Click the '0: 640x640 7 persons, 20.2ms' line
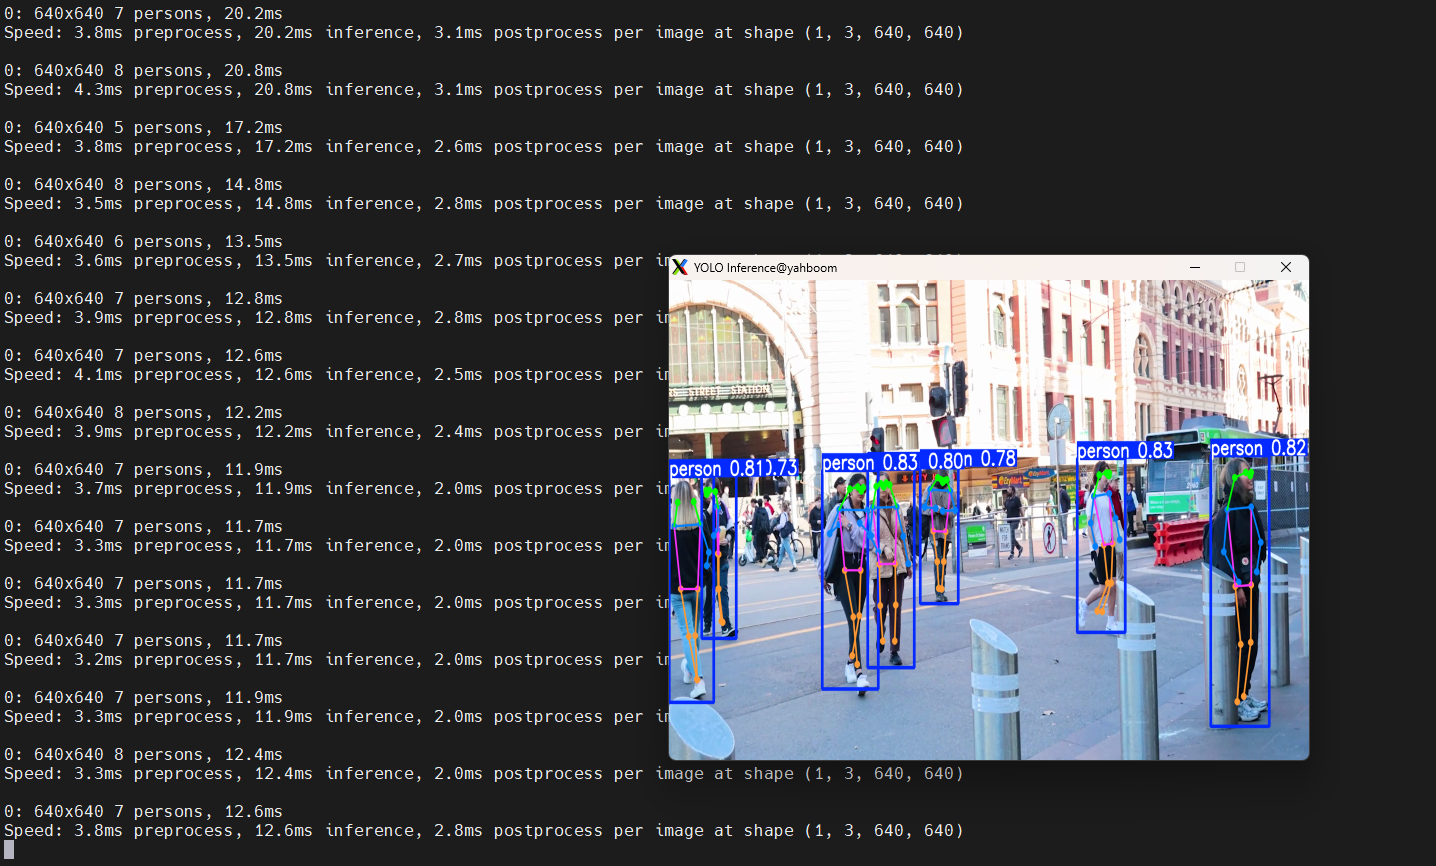Image resolution: width=1436 pixels, height=866 pixels. pos(143,14)
